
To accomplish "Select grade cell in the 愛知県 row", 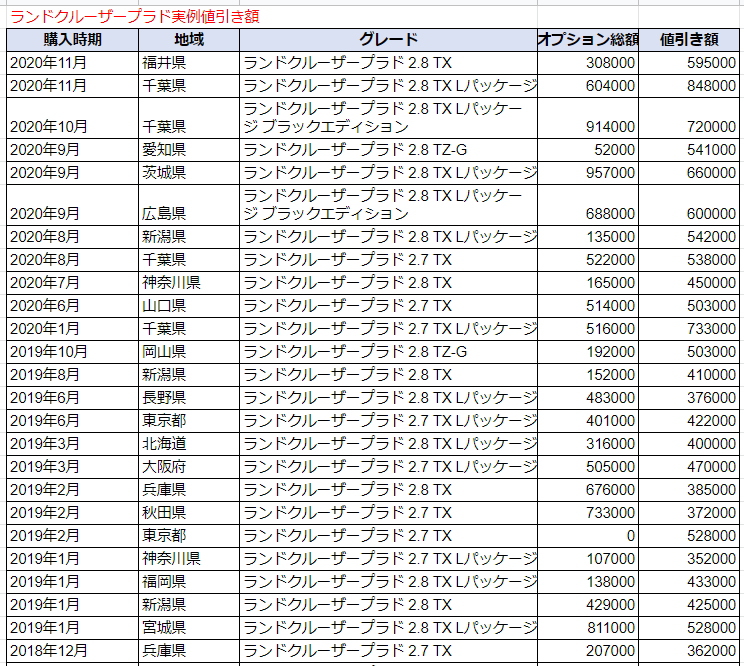I will (388, 150).
